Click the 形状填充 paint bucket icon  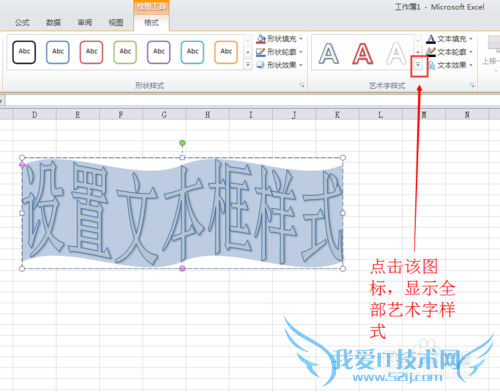pos(261,39)
